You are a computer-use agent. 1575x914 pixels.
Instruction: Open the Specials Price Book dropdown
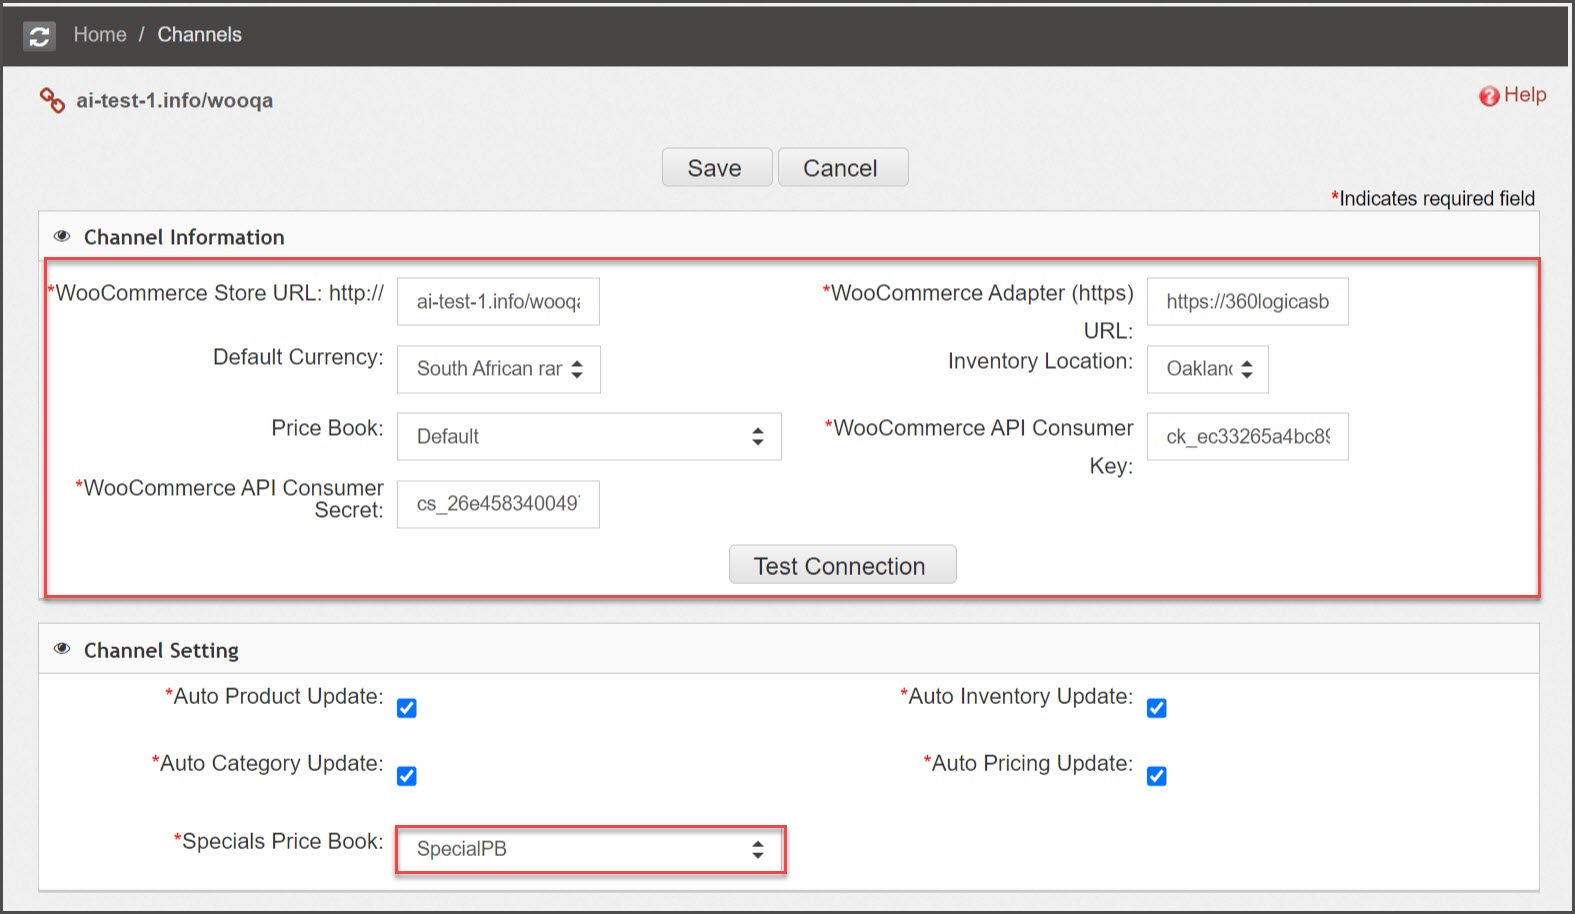(589, 849)
